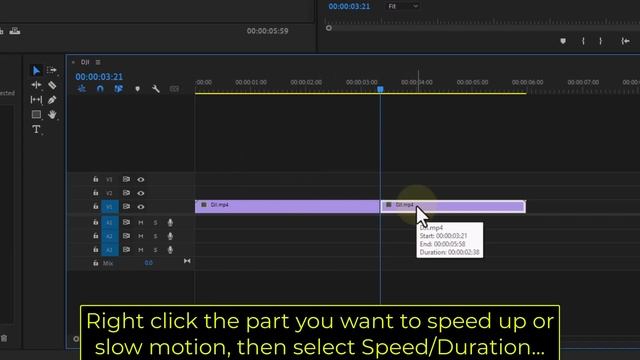This screenshot has width=640, height=360.
Task: Select the Track Select Forward tool
Action: (x=52, y=70)
